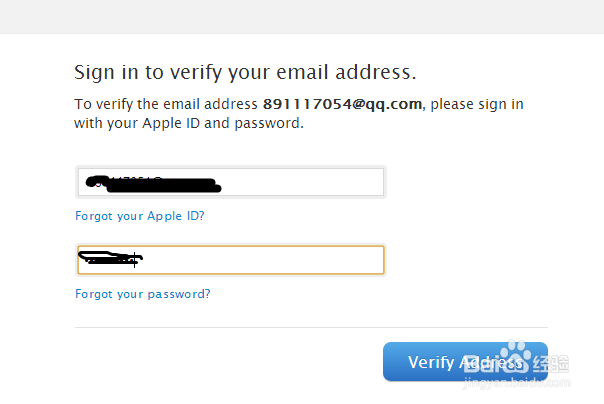Click empty space inside the Apple ID box

[x=310, y=183]
